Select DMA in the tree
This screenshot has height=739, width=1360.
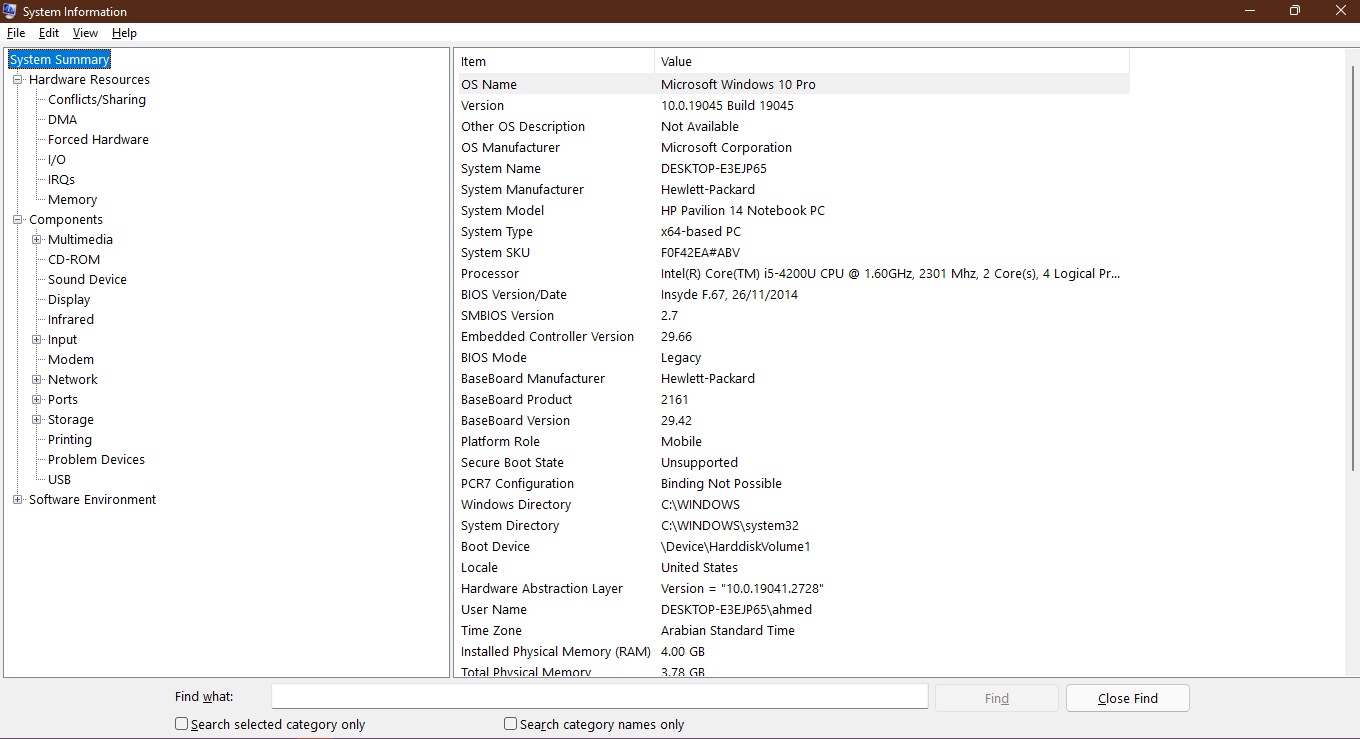click(62, 120)
